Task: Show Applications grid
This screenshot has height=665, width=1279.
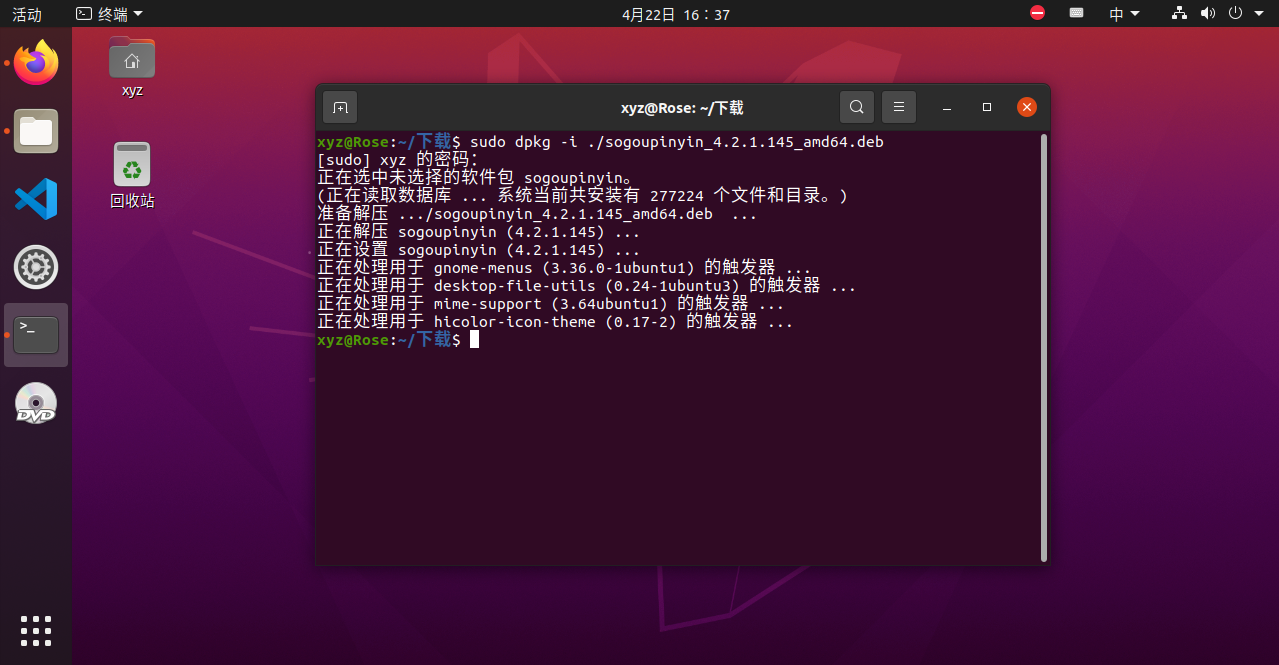Action: click(36, 631)
